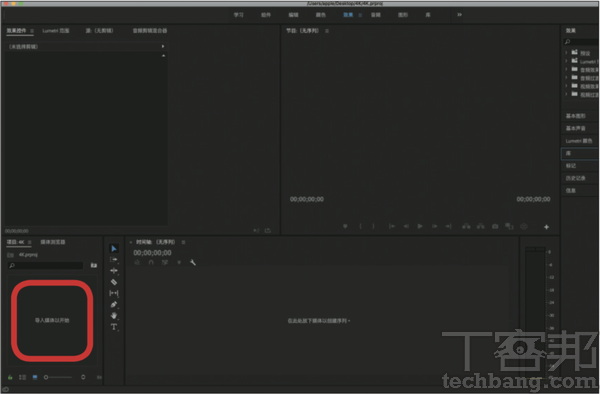Open the 源: (无剪辑) tab

pyautogui.click(x=99, y=31)
